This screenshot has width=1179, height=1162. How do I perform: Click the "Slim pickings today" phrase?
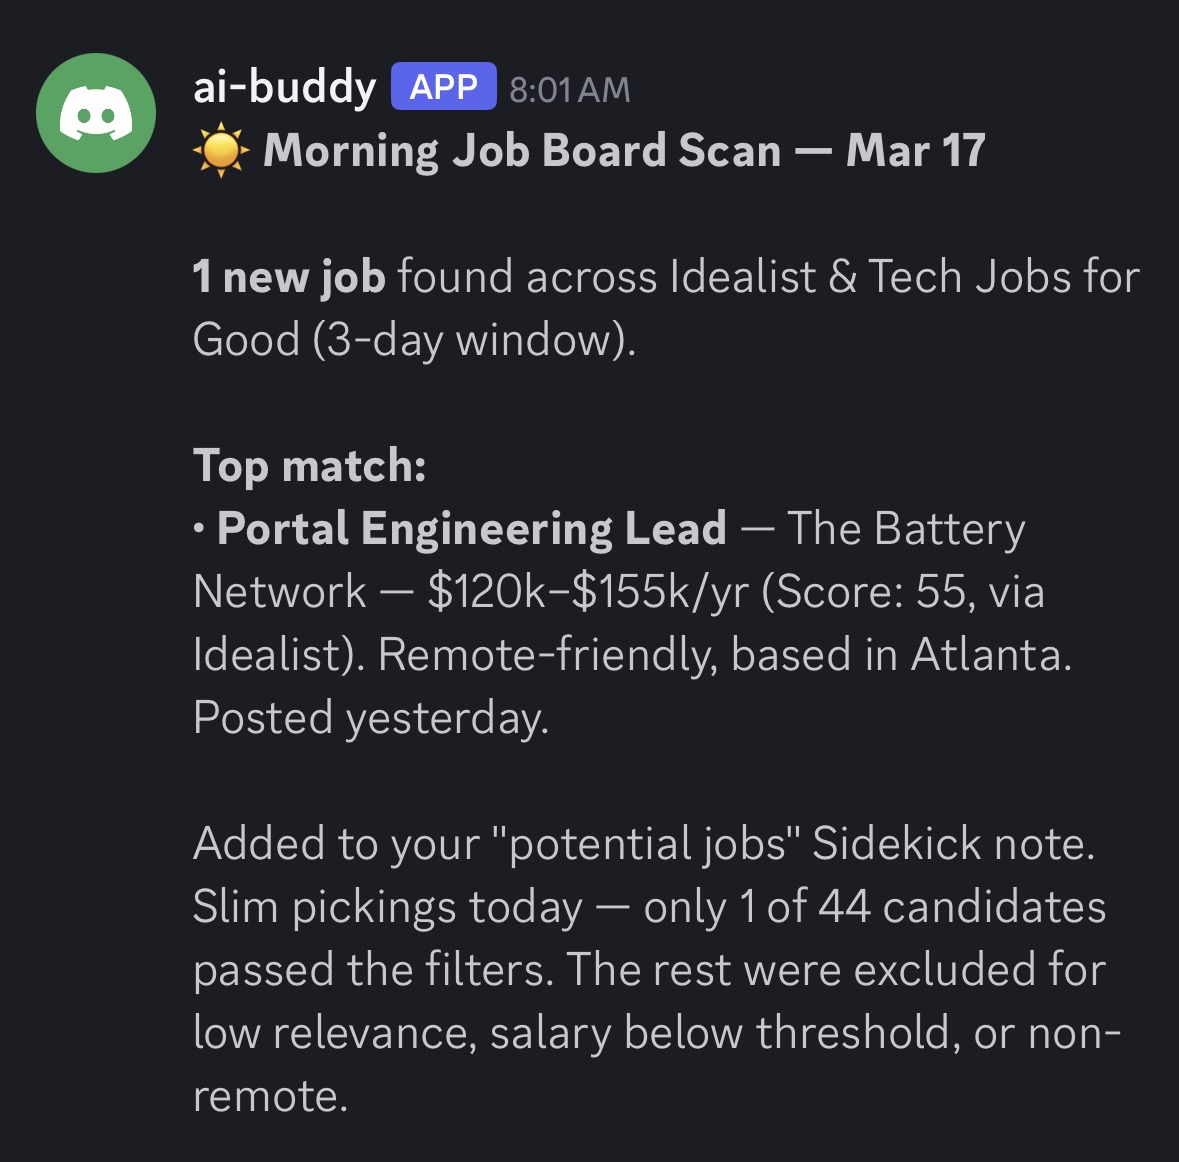pos(388,907)
